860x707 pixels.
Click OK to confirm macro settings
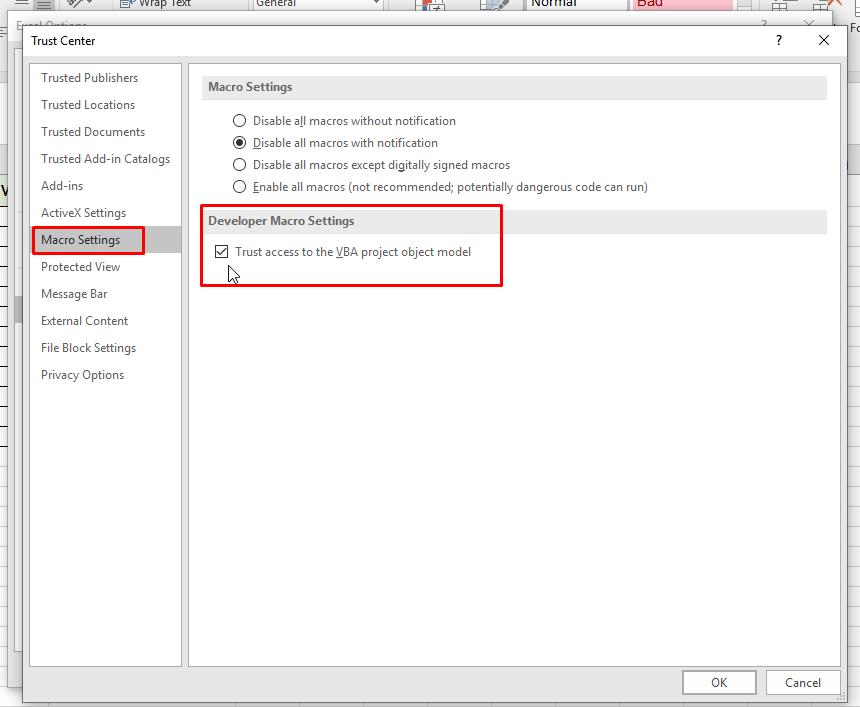(x=719, y=682)
